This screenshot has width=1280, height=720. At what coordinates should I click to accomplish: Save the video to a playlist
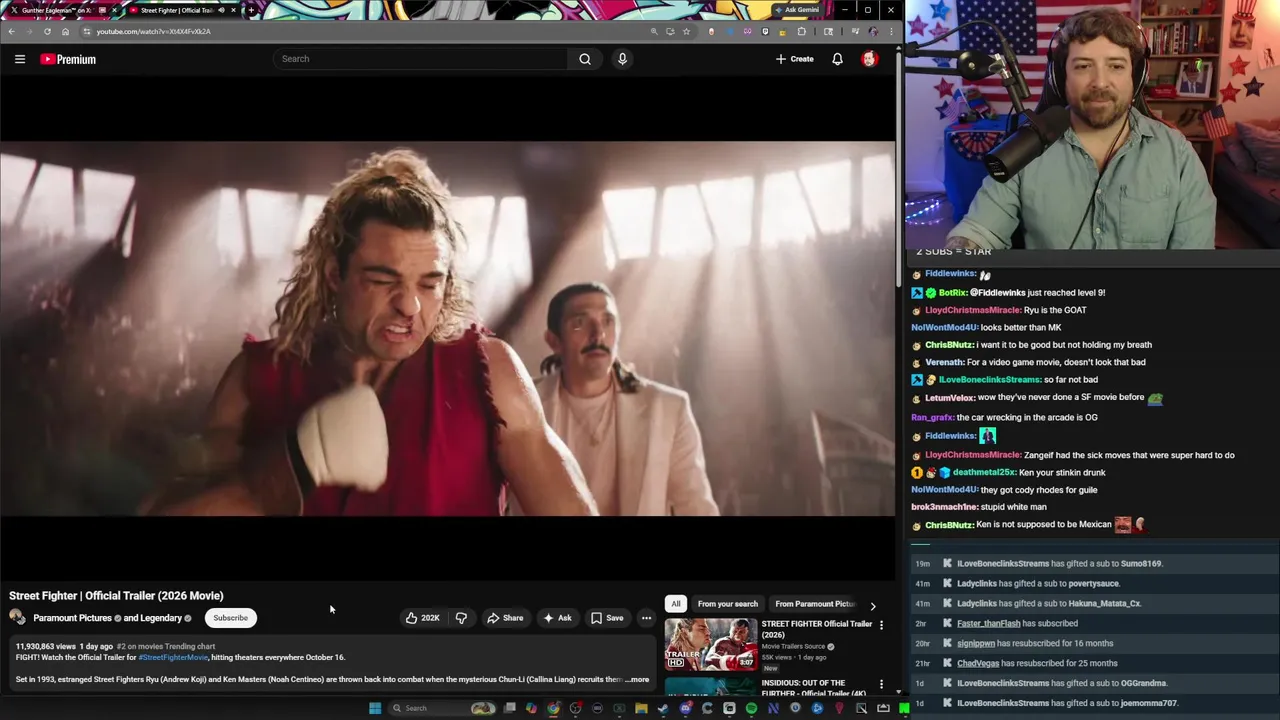coord(607,618)
